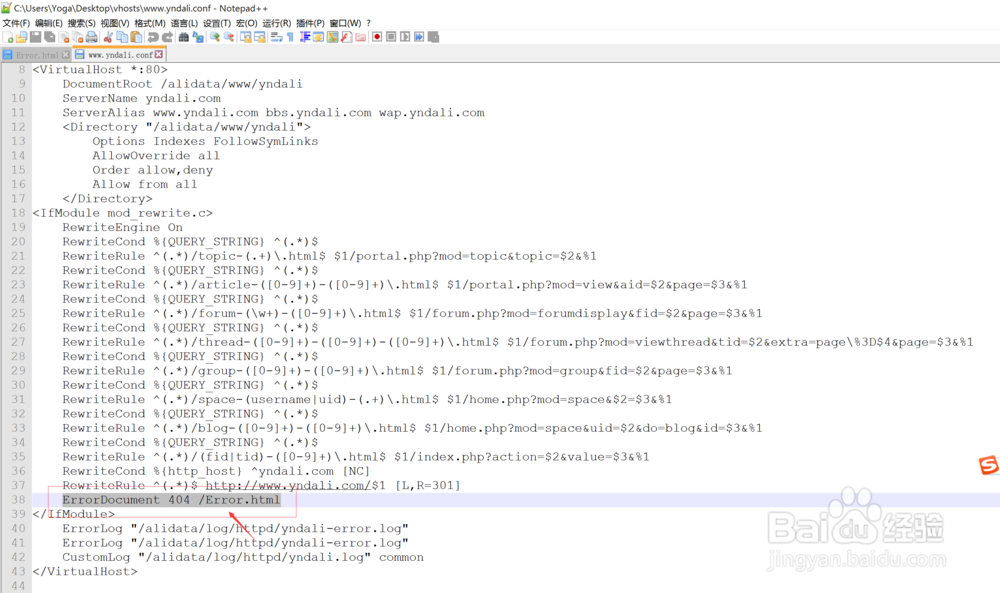
Task: Click the ErrorDocument 404 /Error.html line
Action: (171, 500)
